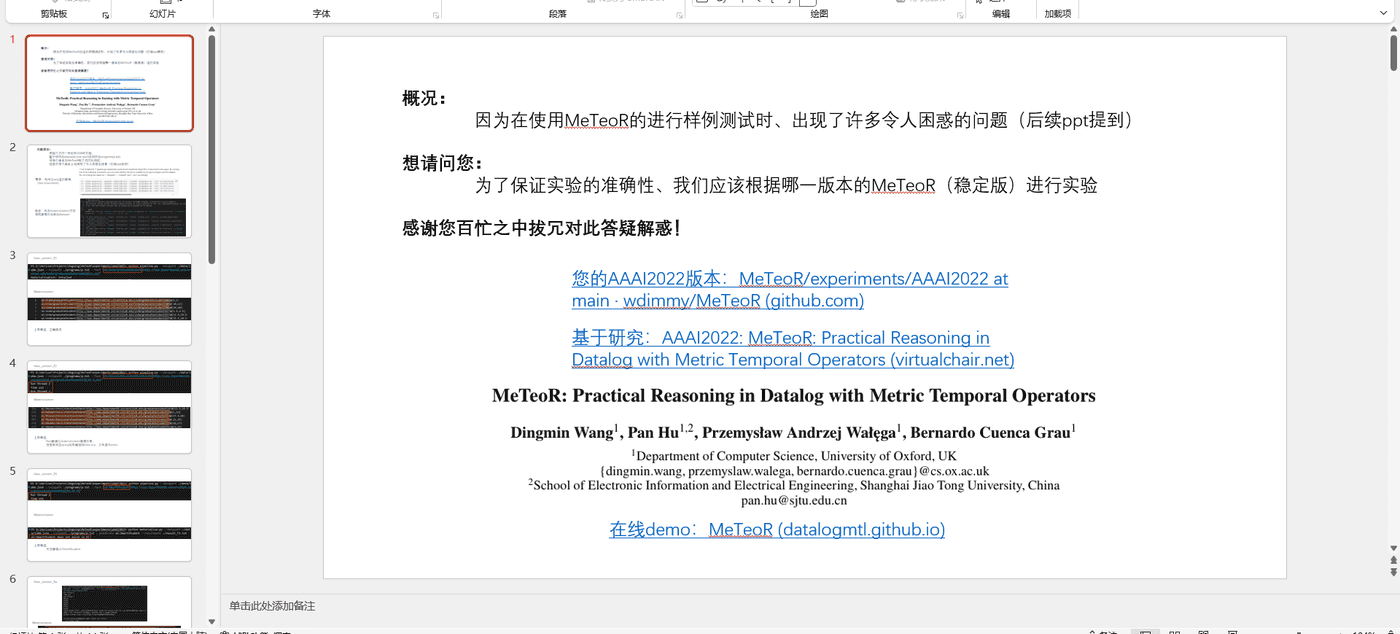
Task: Click the 加载项 group label
Action: coord(1058,14)
